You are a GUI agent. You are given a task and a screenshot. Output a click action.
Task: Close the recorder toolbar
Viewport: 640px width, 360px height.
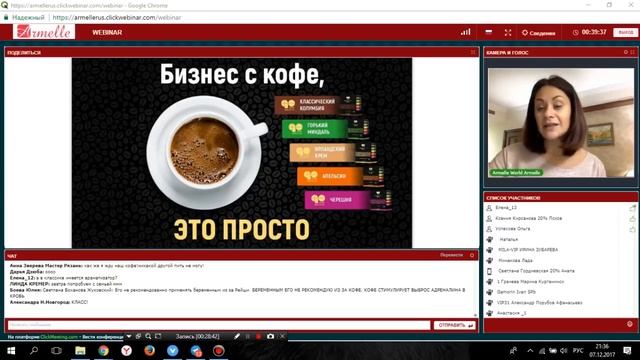point(282,336)
